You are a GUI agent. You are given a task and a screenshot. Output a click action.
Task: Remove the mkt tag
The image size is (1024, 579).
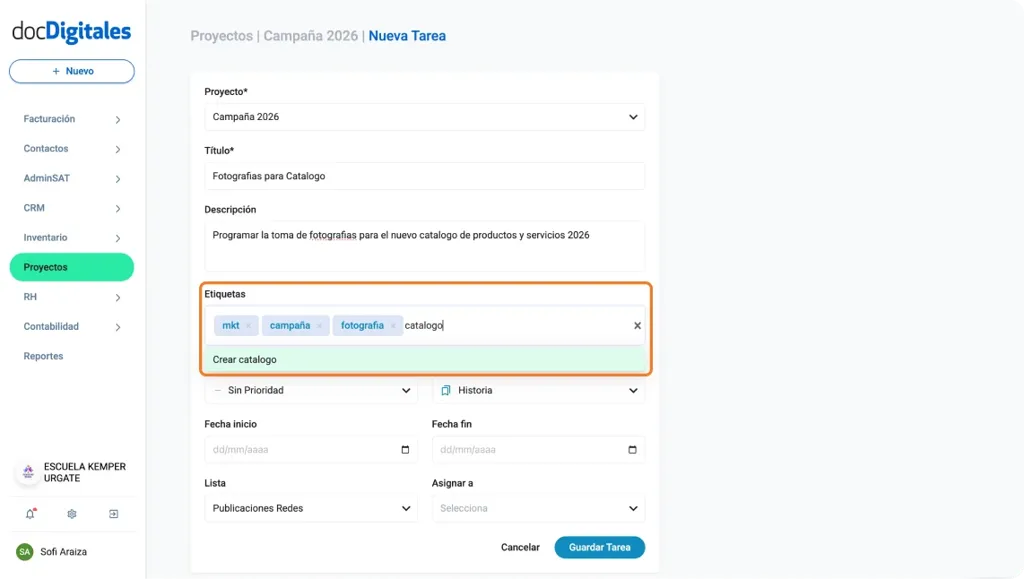(x=248, y=324)
